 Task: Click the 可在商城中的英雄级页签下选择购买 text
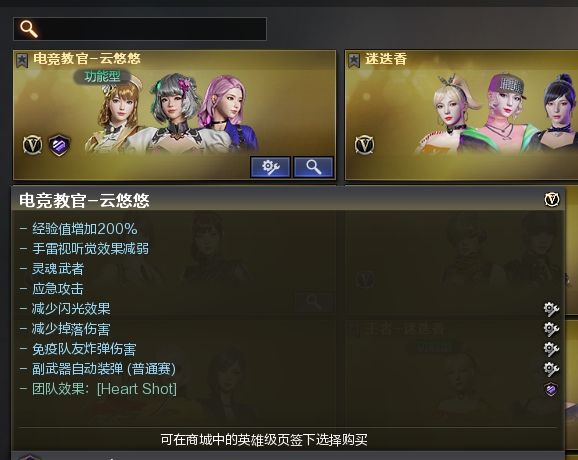tap(264, 440)
